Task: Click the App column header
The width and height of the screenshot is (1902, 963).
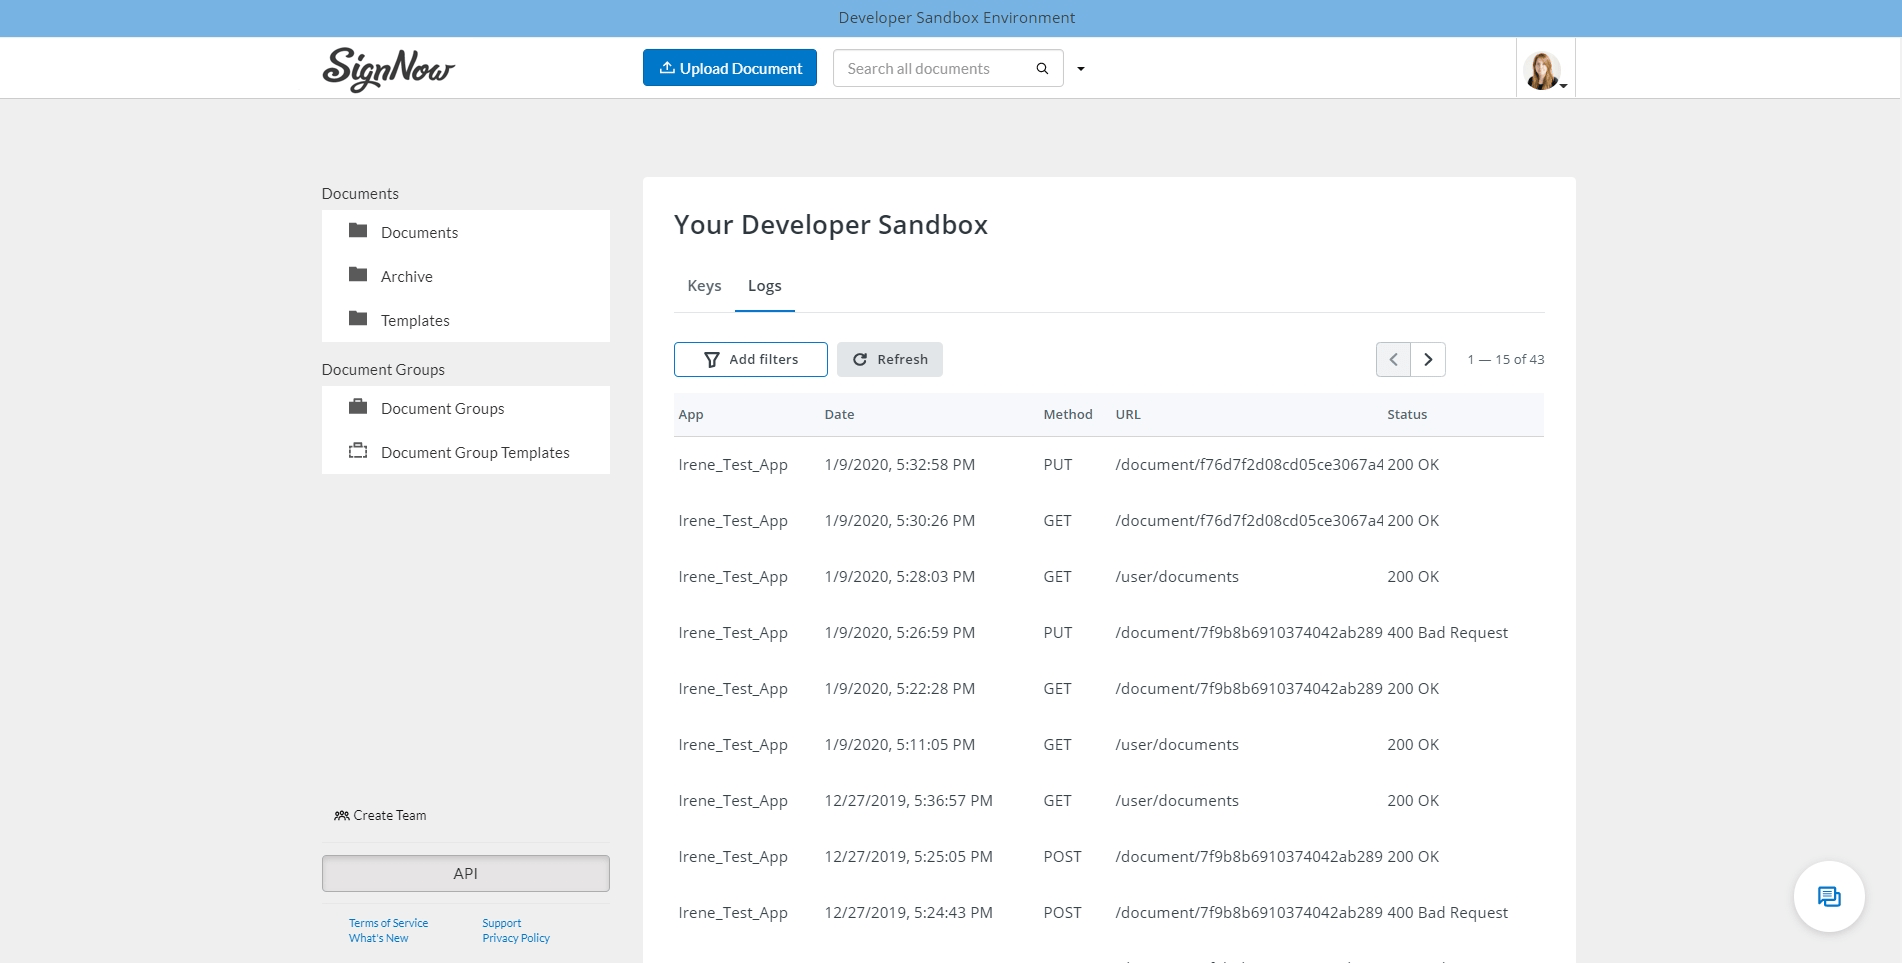Action: coord(691,414)
